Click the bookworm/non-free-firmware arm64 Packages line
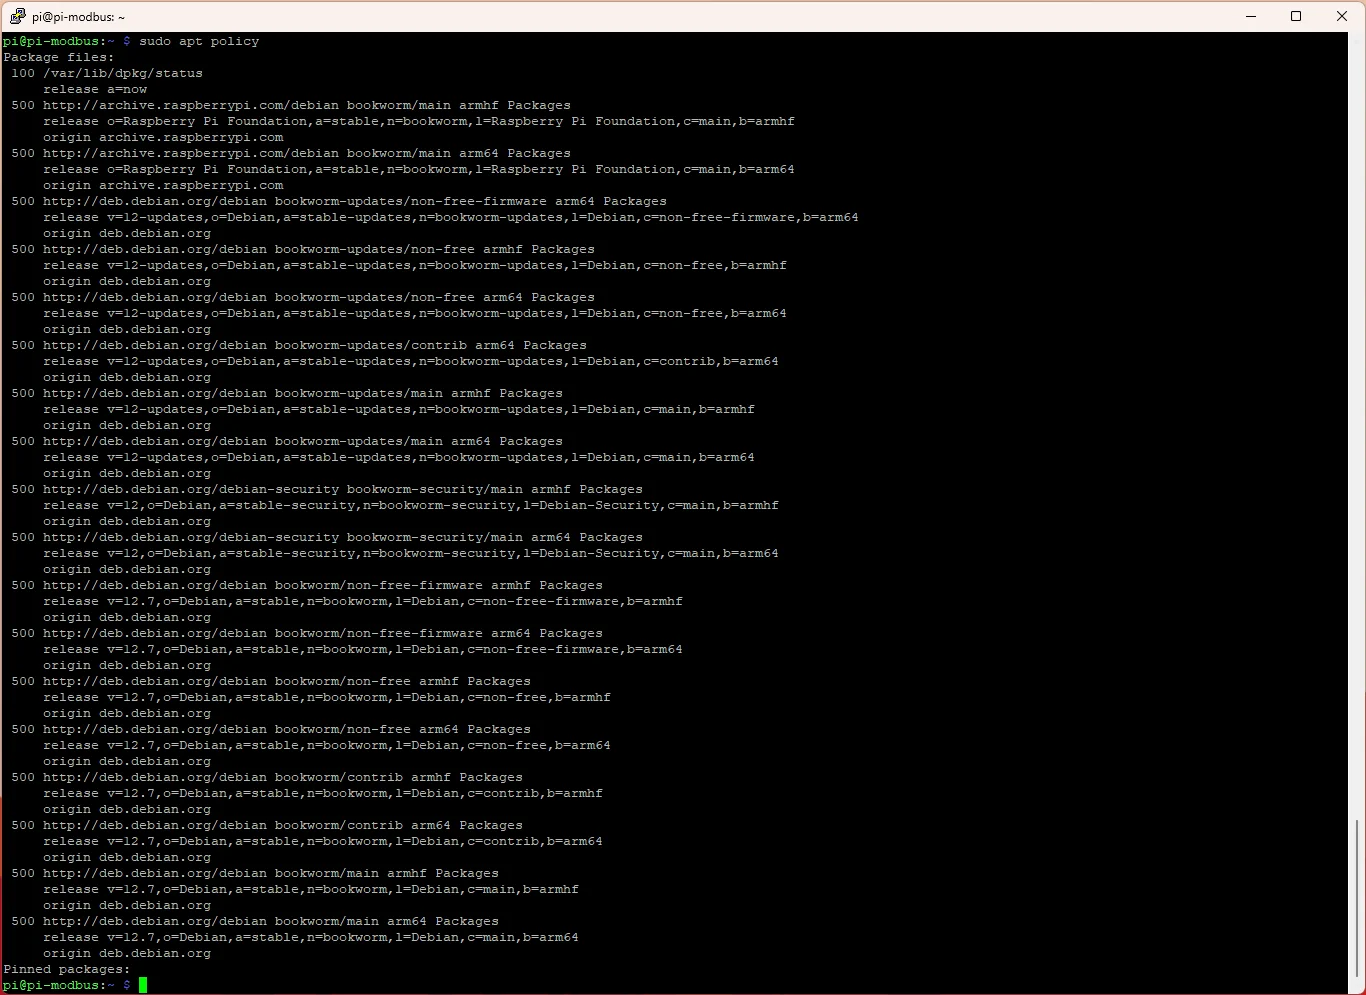 pyautogui.click(x=307, y=633)
